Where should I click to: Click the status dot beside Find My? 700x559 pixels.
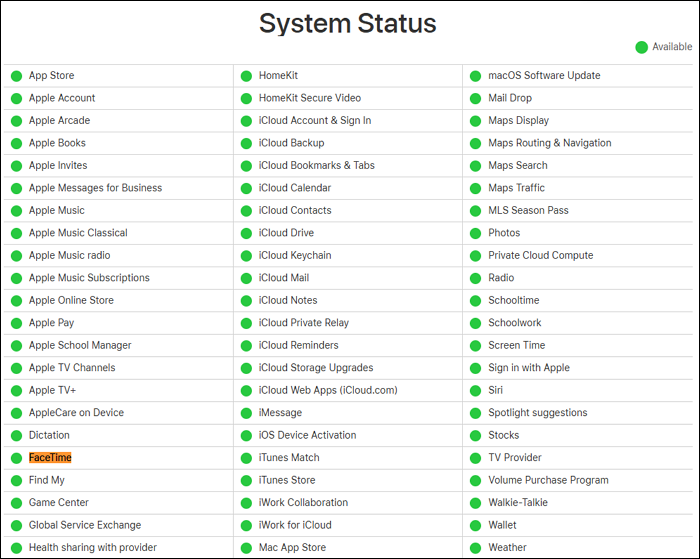click(17, 480)
